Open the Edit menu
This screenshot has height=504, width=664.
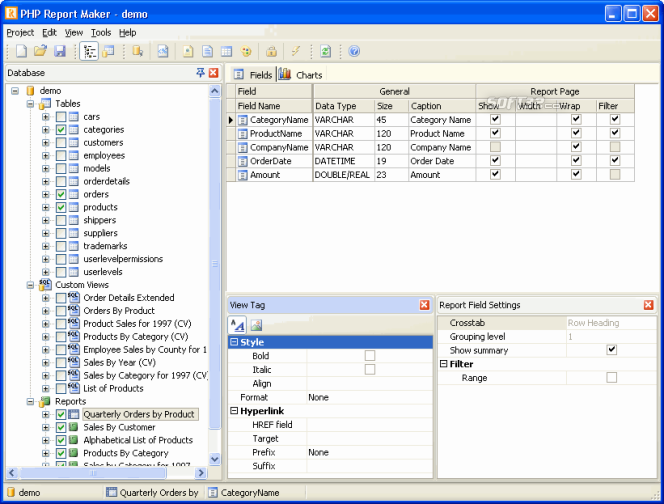(49, 33)
